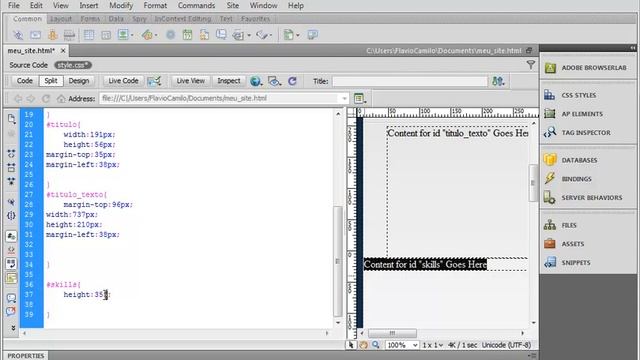Open the Modify menu
The image size is (640, 360).
click(x=121, y=6)
